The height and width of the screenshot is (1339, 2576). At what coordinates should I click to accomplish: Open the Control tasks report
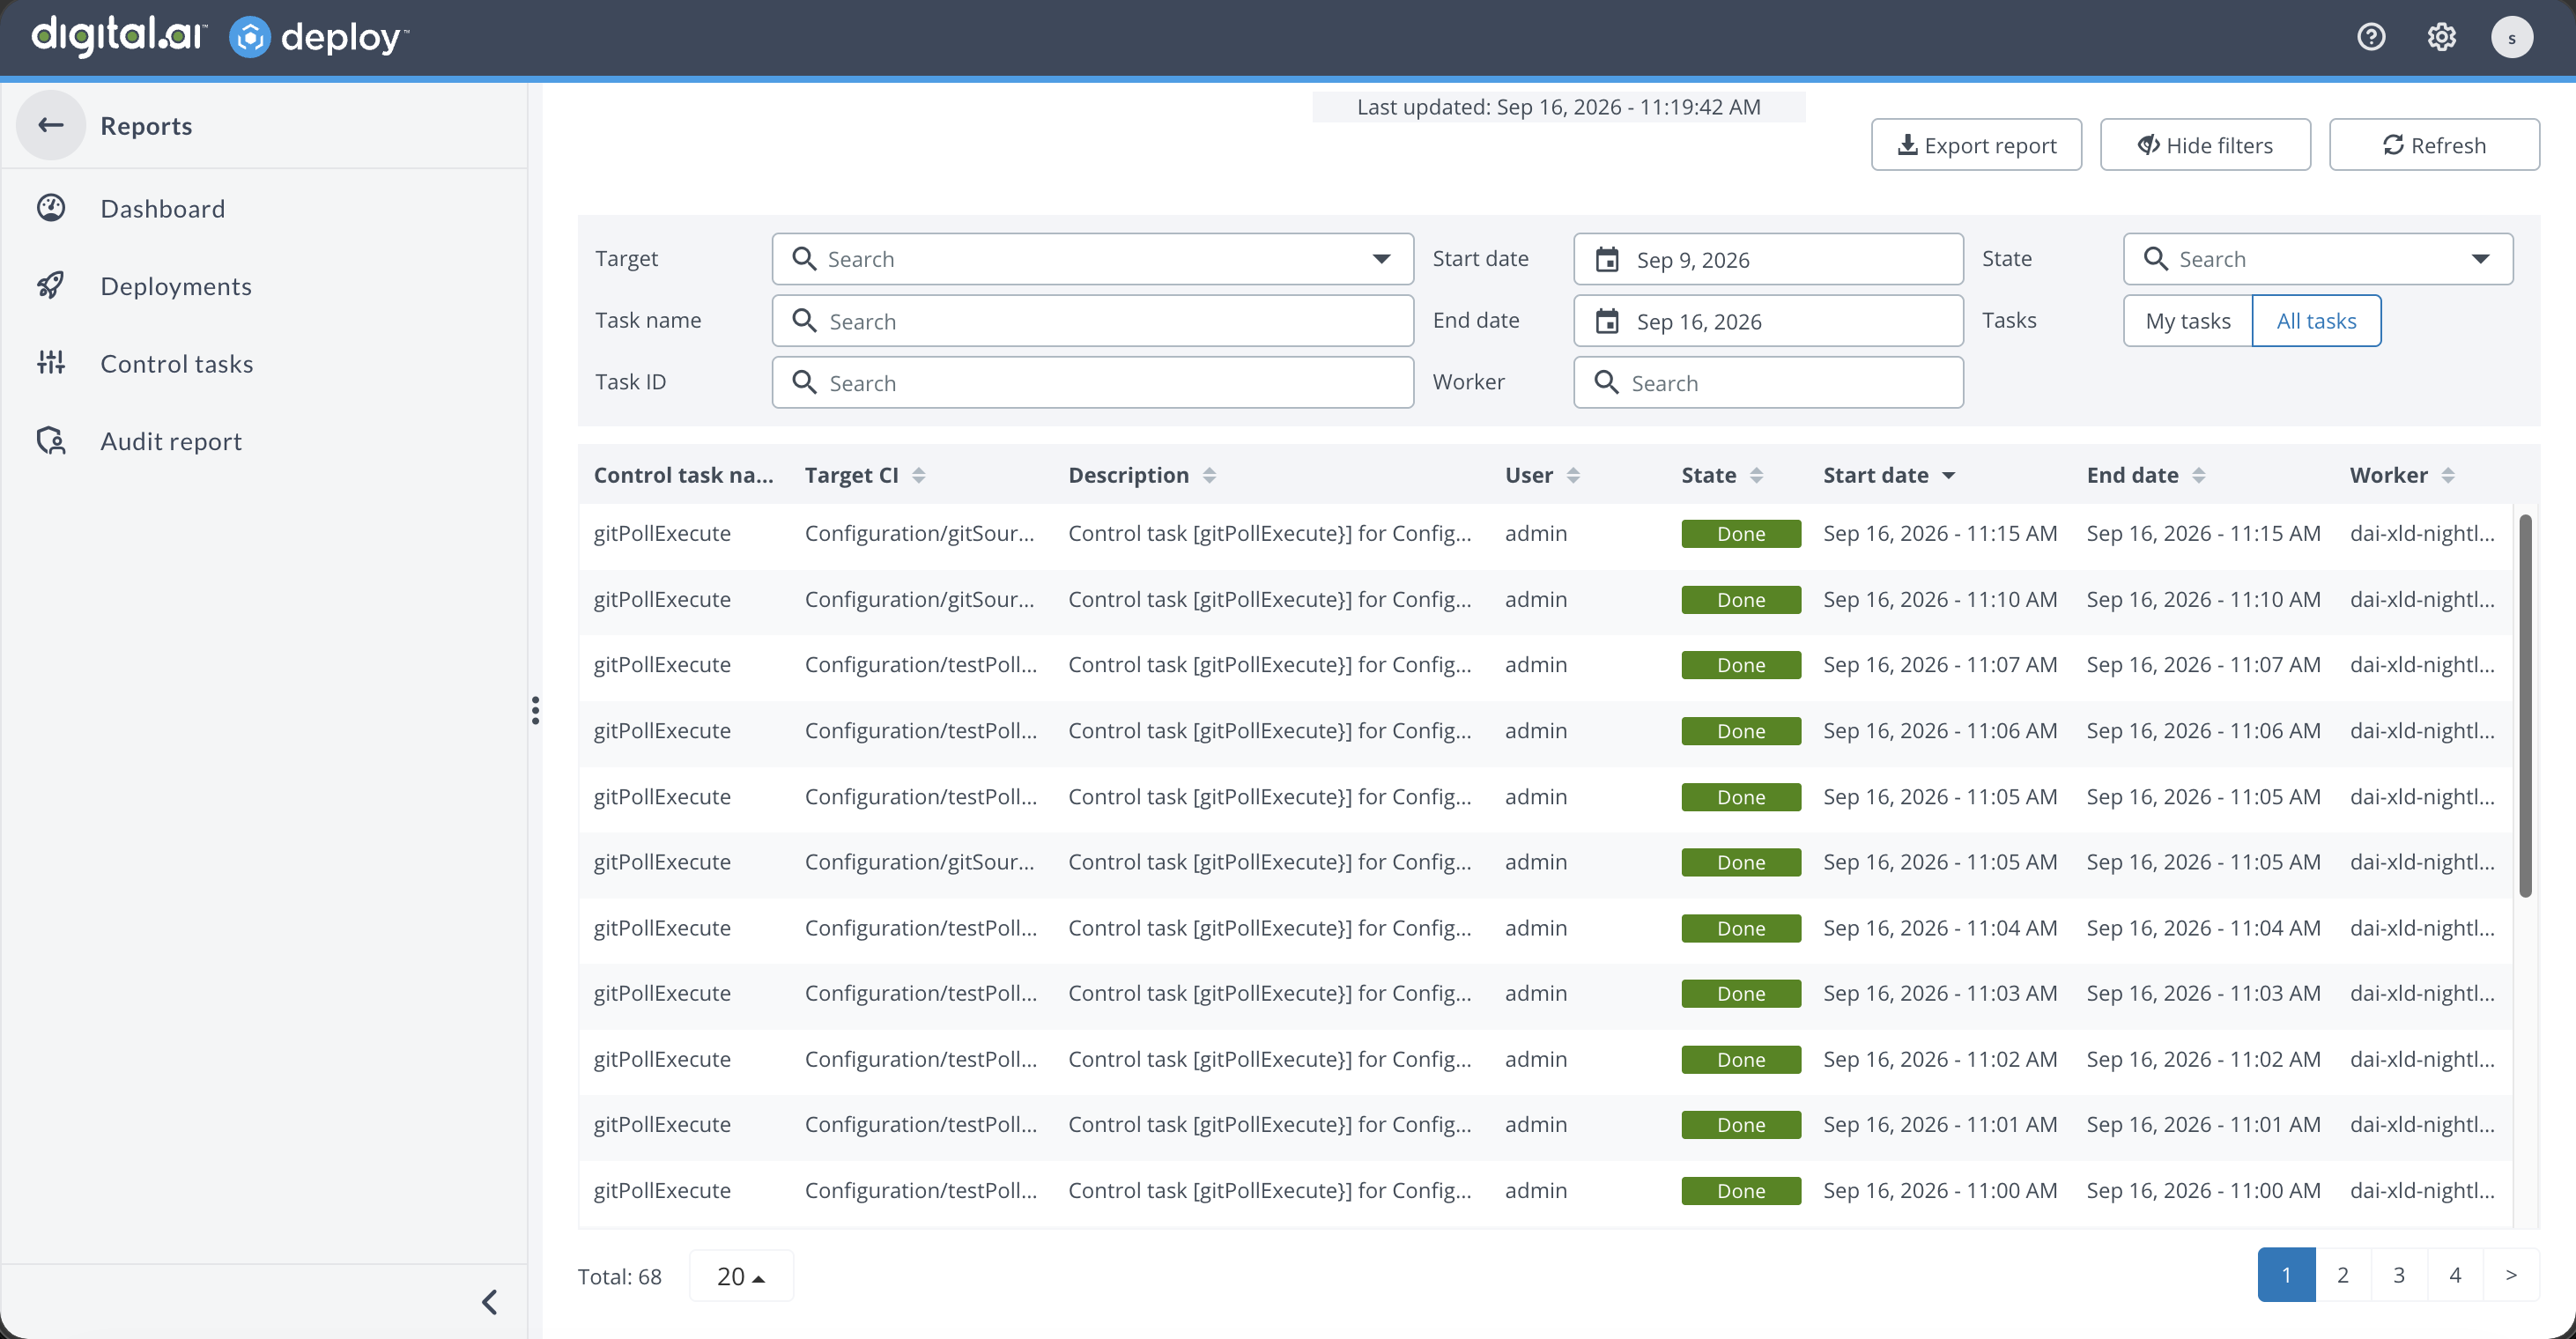pos(177,363)
